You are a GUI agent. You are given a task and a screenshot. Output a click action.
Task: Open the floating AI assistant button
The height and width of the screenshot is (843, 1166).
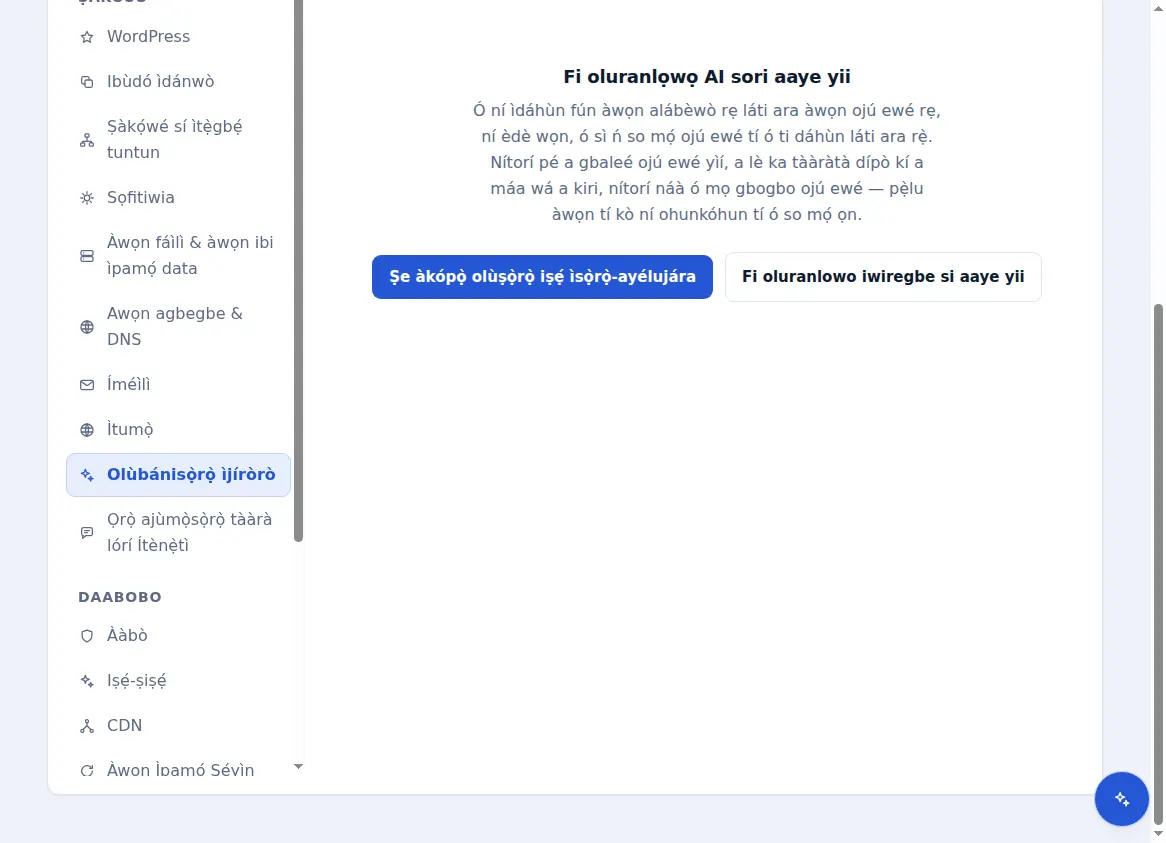click(1121, 798)
